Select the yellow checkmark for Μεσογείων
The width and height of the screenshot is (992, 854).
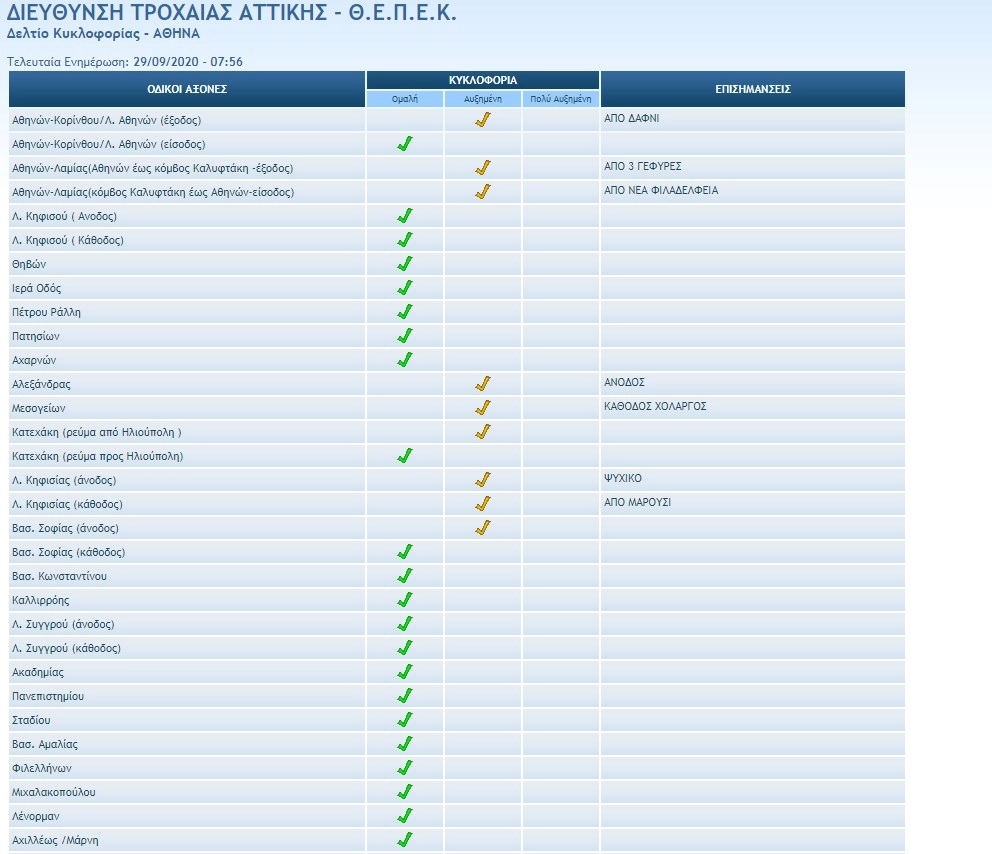(x=483, y=408)
